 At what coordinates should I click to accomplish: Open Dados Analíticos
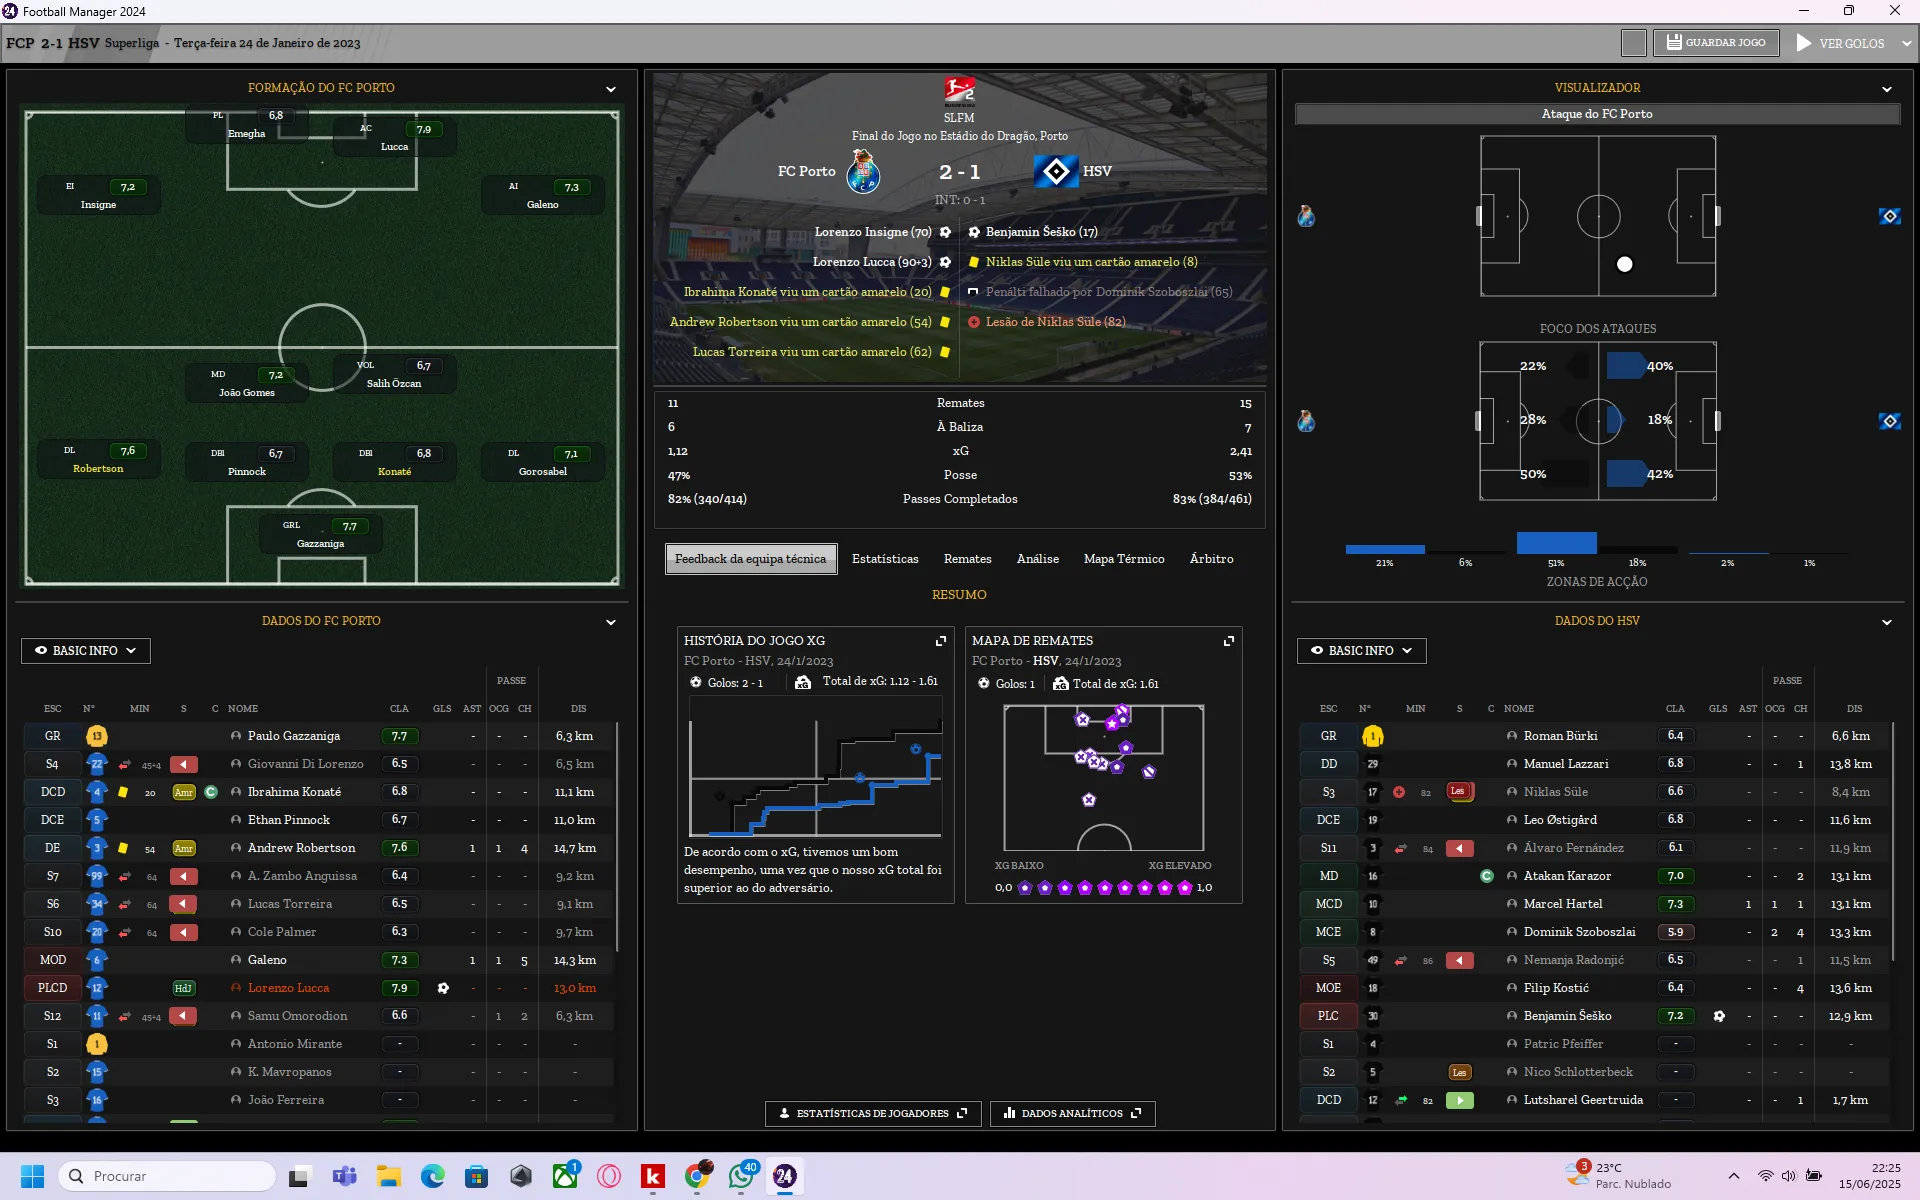1072,1114
